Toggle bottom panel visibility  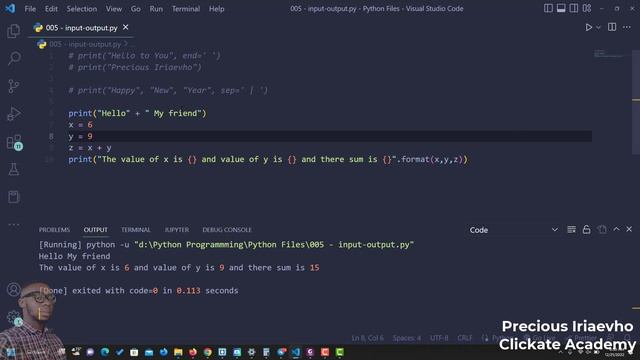click(561, 8)
